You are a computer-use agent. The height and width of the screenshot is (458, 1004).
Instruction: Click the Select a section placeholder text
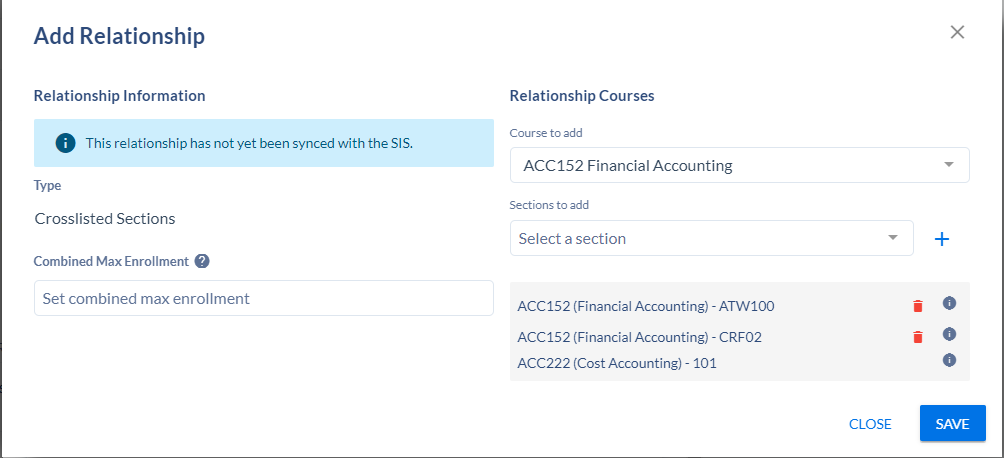coord(572,239)
